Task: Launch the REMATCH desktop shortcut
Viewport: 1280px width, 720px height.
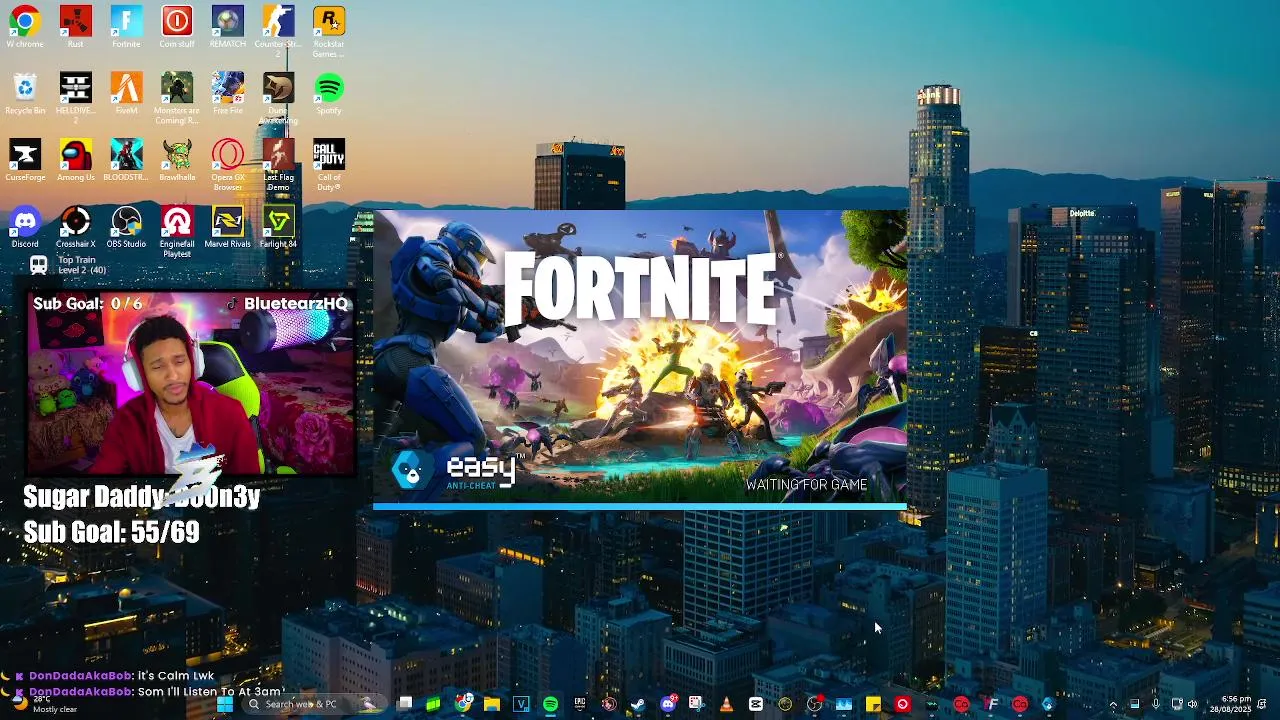Action: [228, 28]
